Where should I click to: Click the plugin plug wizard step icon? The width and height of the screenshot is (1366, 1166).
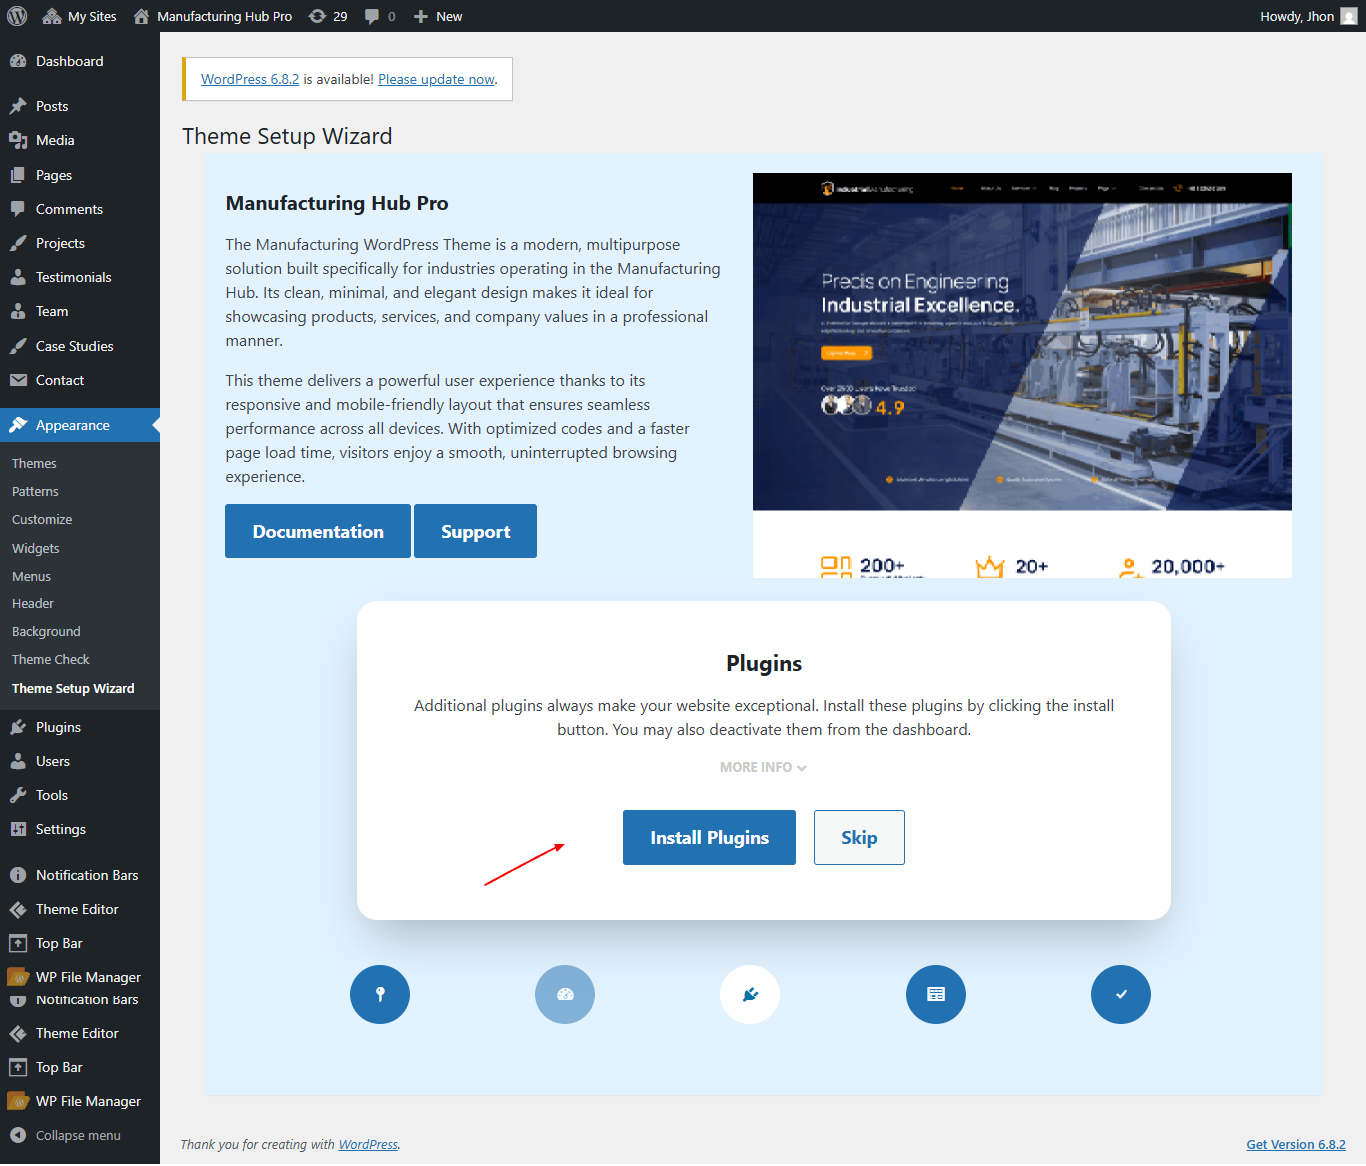750,994
